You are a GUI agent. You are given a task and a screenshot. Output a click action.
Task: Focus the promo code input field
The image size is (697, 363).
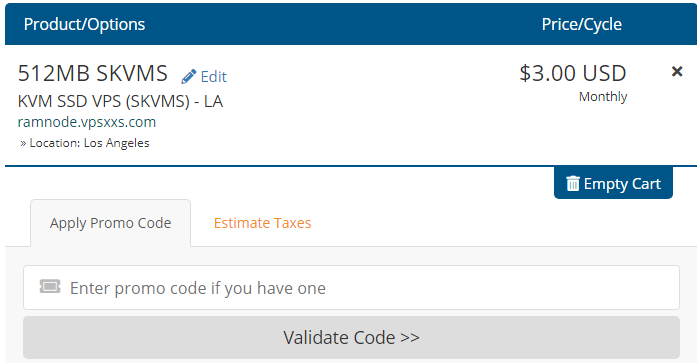351,287
